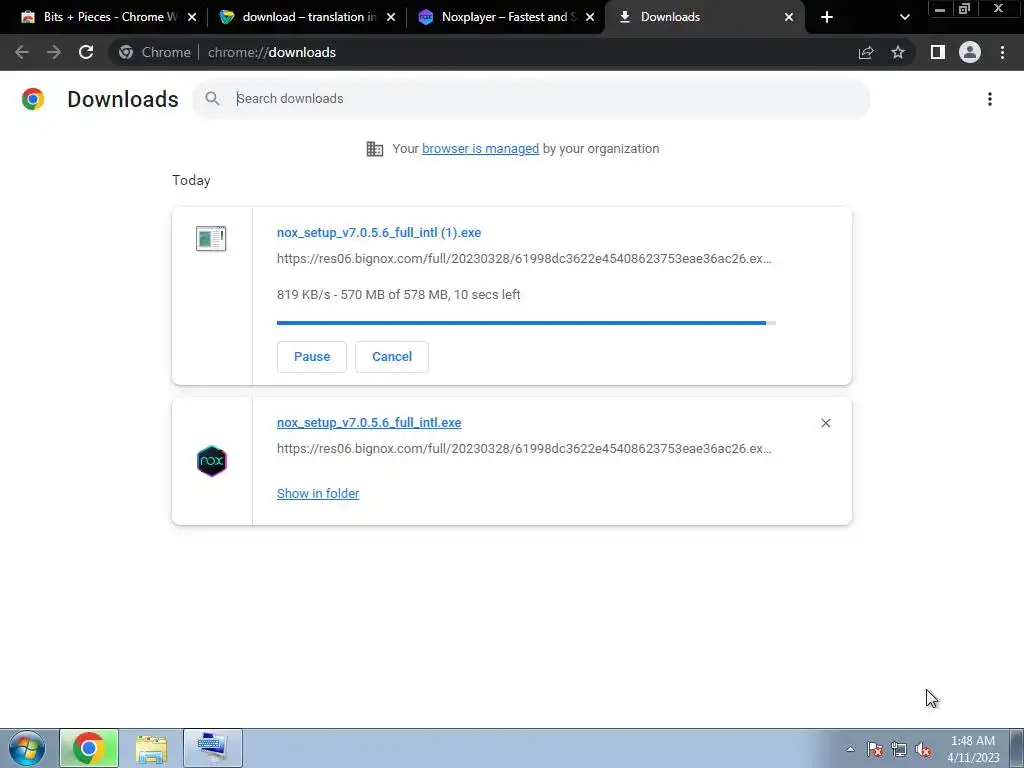1024x768 pixels.
Task: Click the source URL of the completed download
Action: click(x=524, y=449)
